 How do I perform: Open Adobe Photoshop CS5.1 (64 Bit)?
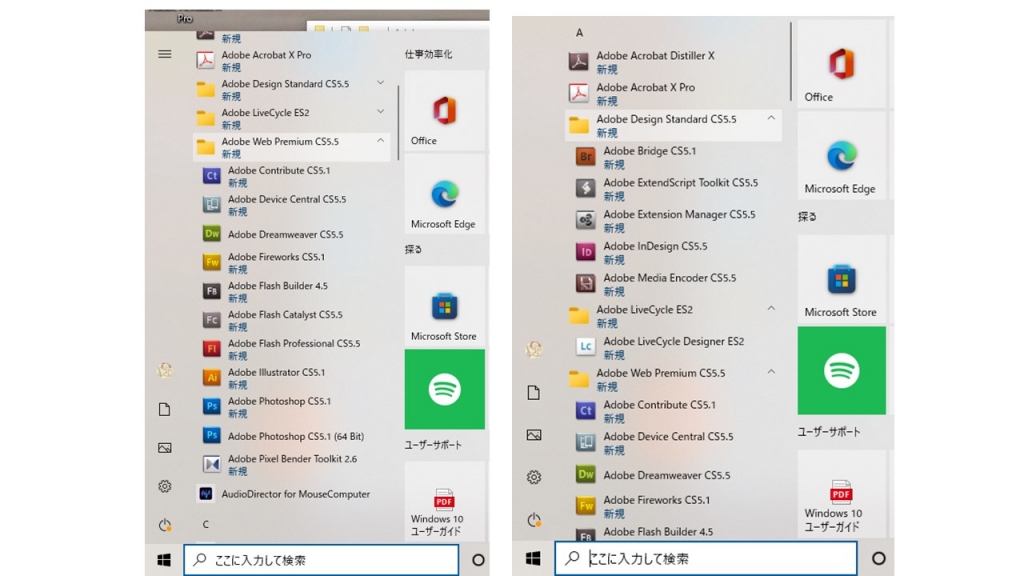(292, 436)
